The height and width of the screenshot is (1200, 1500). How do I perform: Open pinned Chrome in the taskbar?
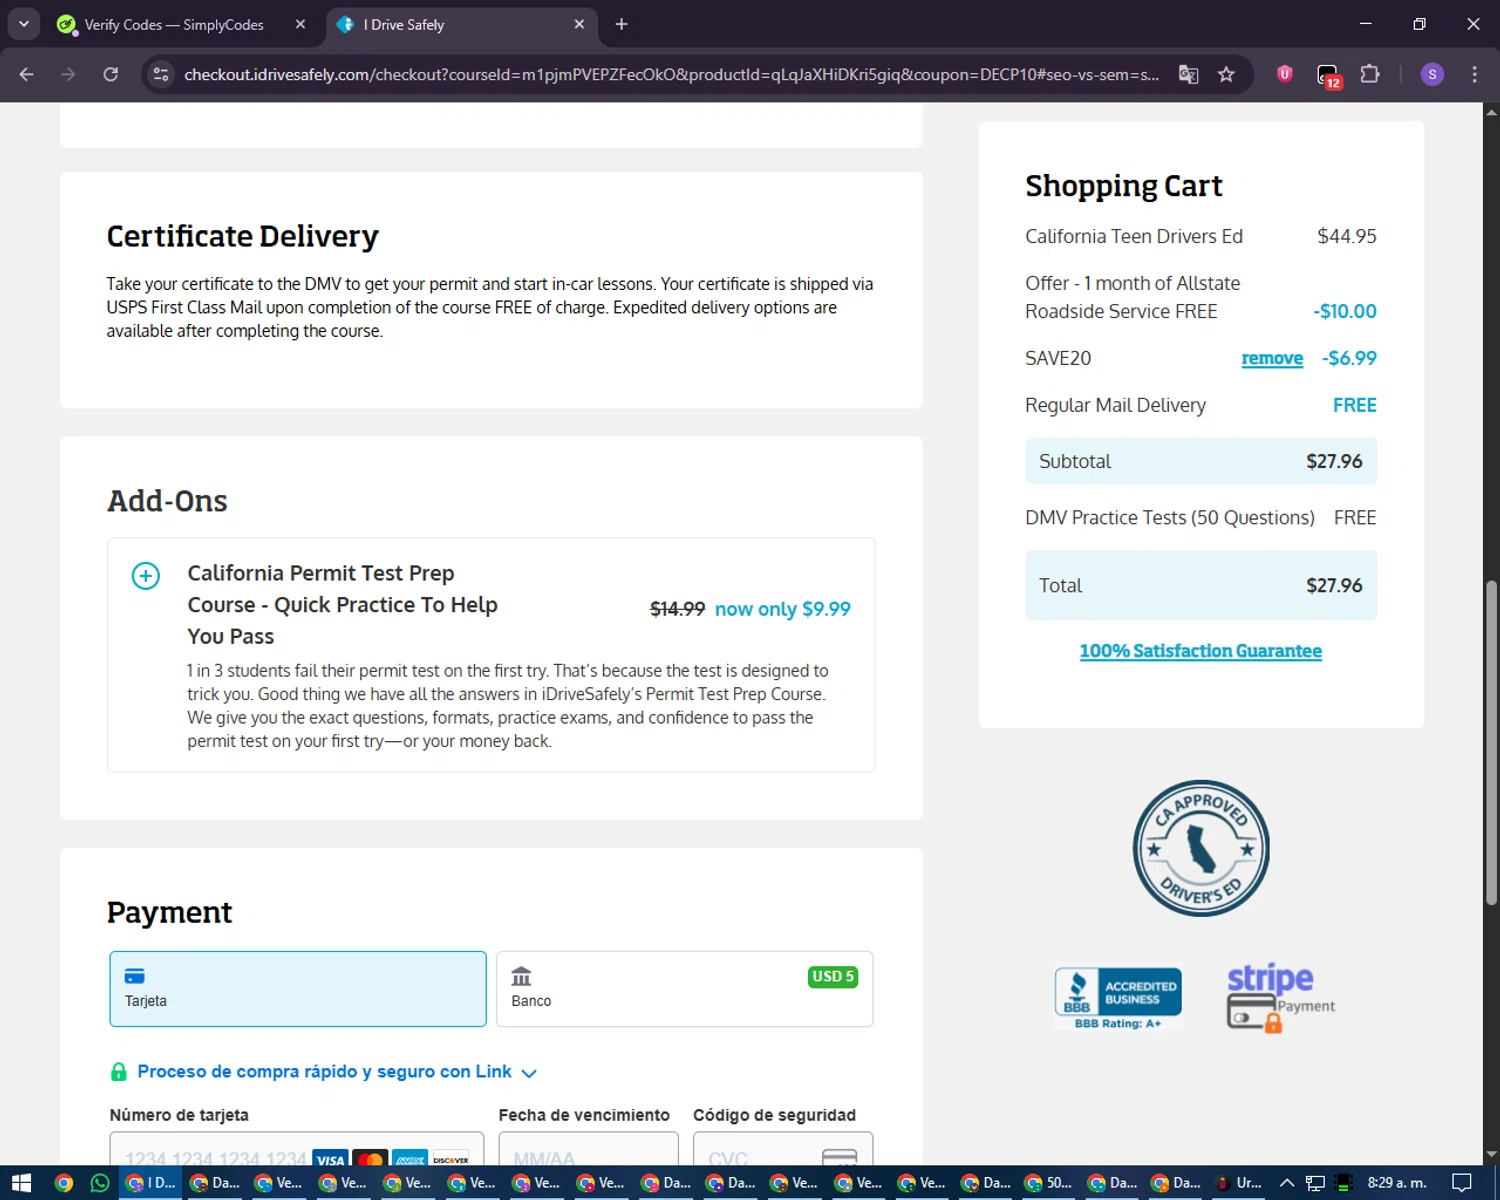coord(63,1183)
